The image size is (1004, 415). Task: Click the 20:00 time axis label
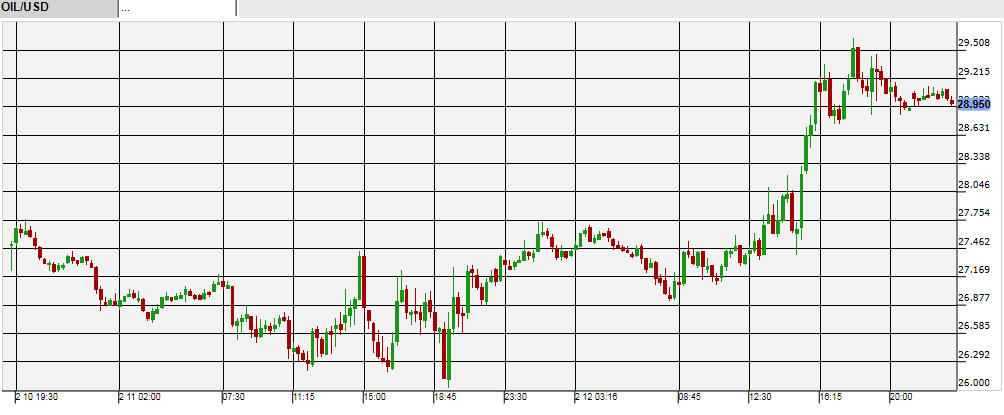pos(904,398)
